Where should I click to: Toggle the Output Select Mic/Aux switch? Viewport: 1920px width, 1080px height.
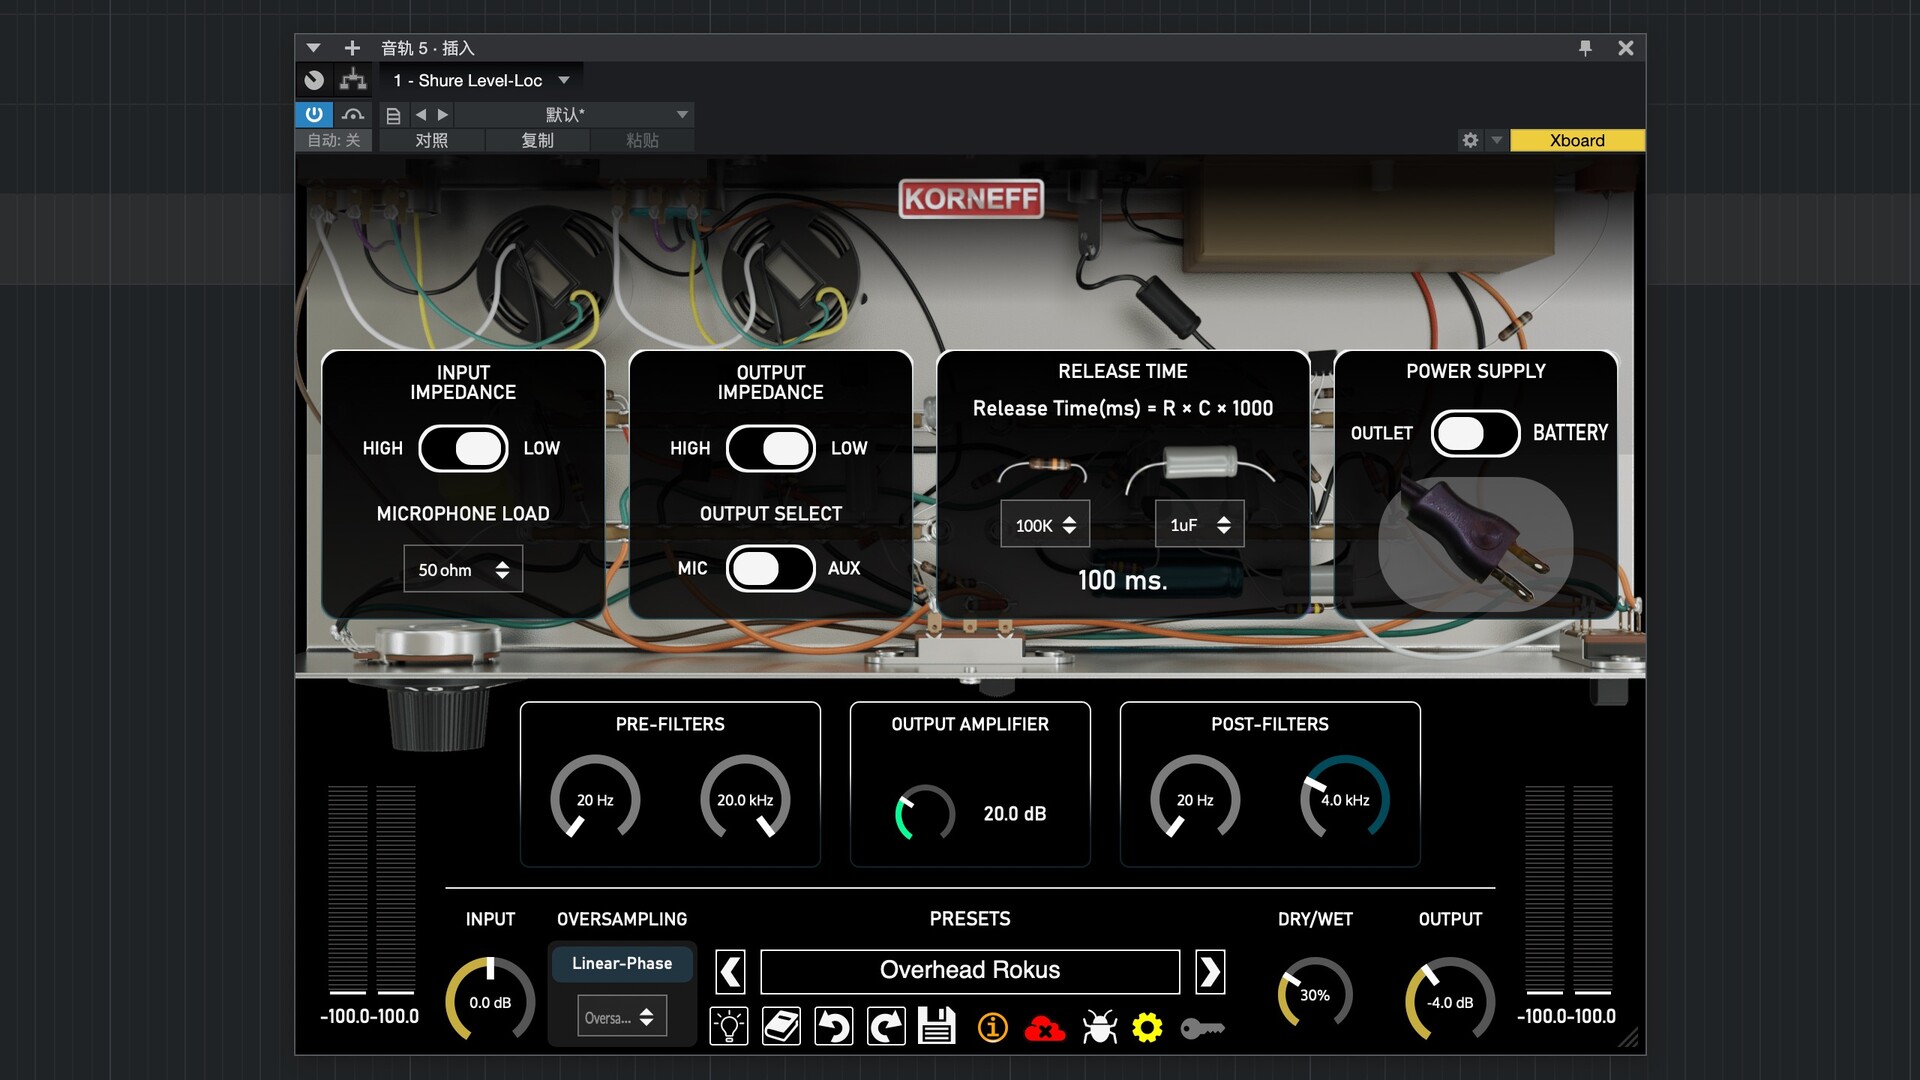click(770, 568)
